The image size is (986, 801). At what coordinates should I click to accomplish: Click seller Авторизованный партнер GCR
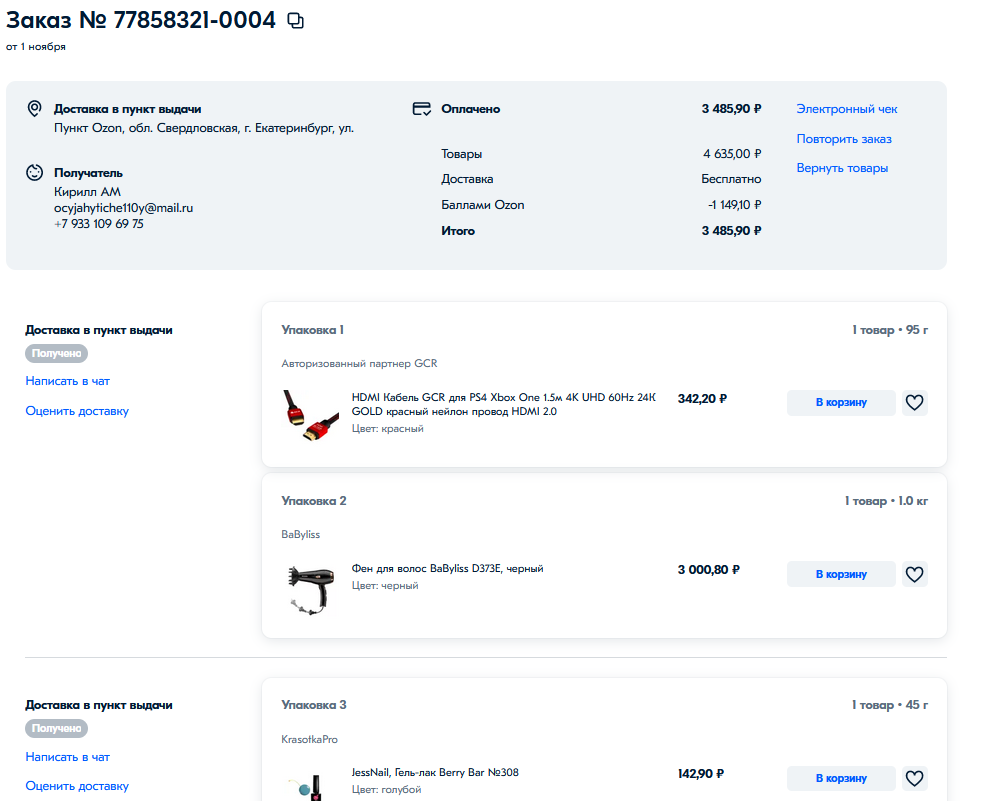click(359, 363)
